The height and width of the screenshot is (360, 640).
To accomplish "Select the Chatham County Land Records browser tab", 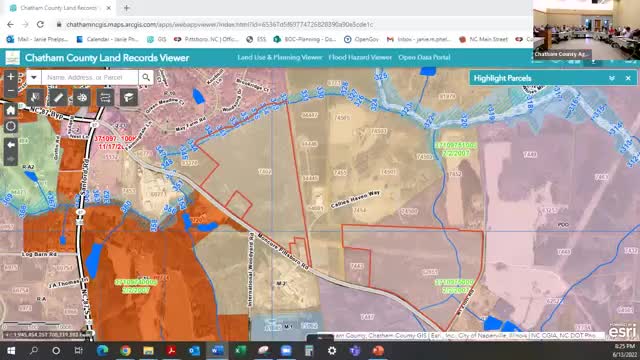I will [59, 8].
